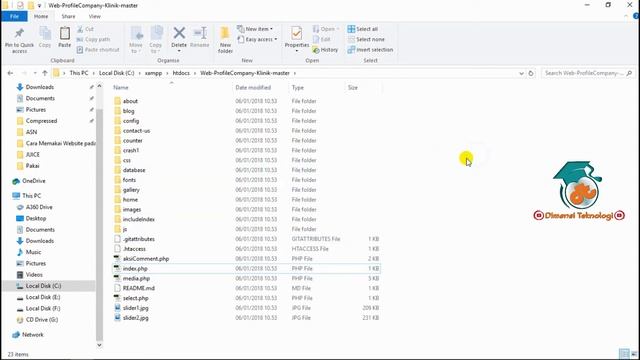Select the aksiComment.php file
640x360 pixels.
(x=146, y=259)
